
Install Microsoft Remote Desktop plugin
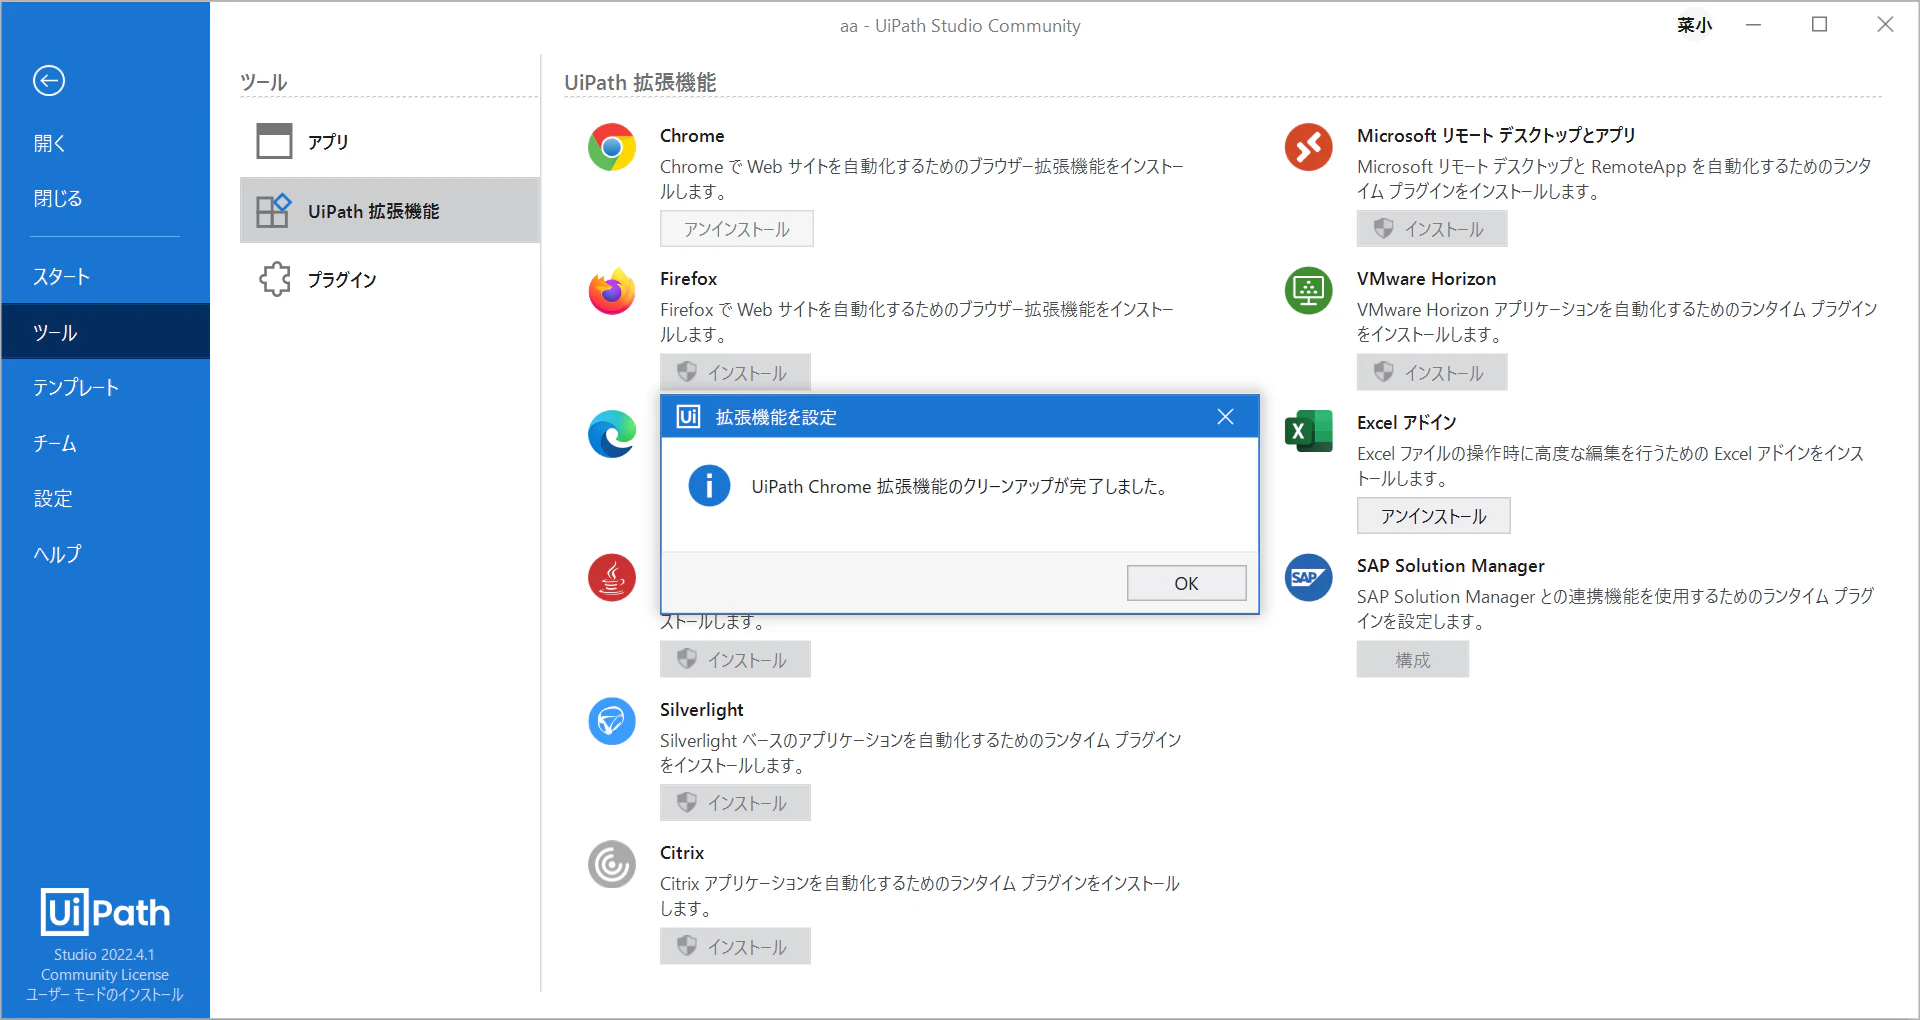(1432, 229)
